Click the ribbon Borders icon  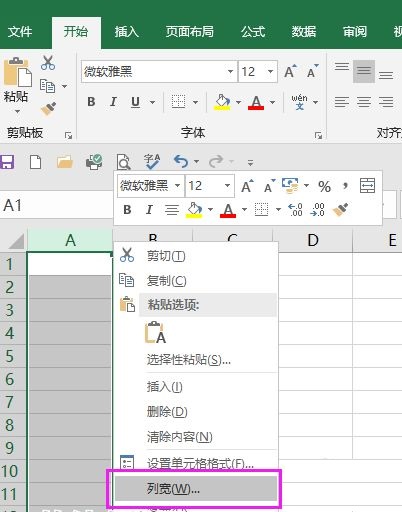(178, 102)
